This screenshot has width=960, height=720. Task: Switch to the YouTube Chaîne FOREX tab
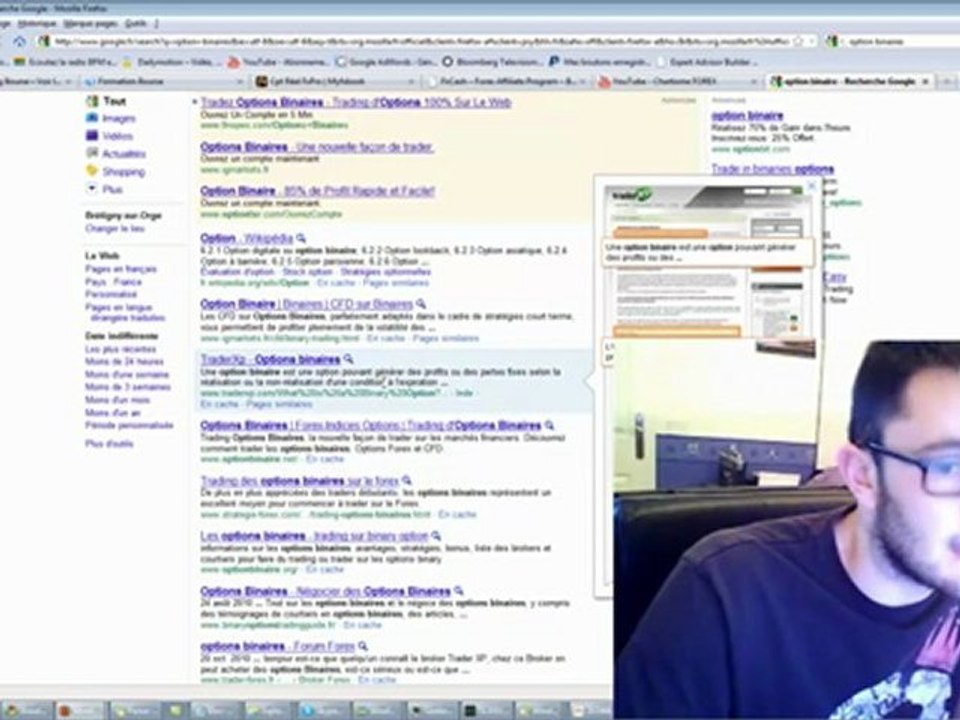678,81
